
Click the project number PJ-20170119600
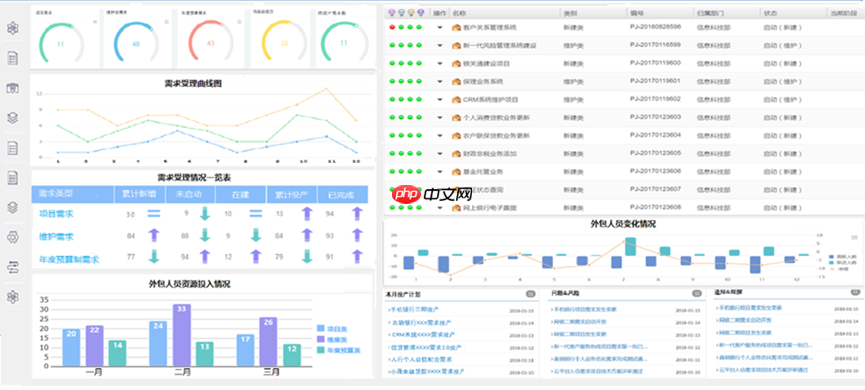click(x=655, y=63)
